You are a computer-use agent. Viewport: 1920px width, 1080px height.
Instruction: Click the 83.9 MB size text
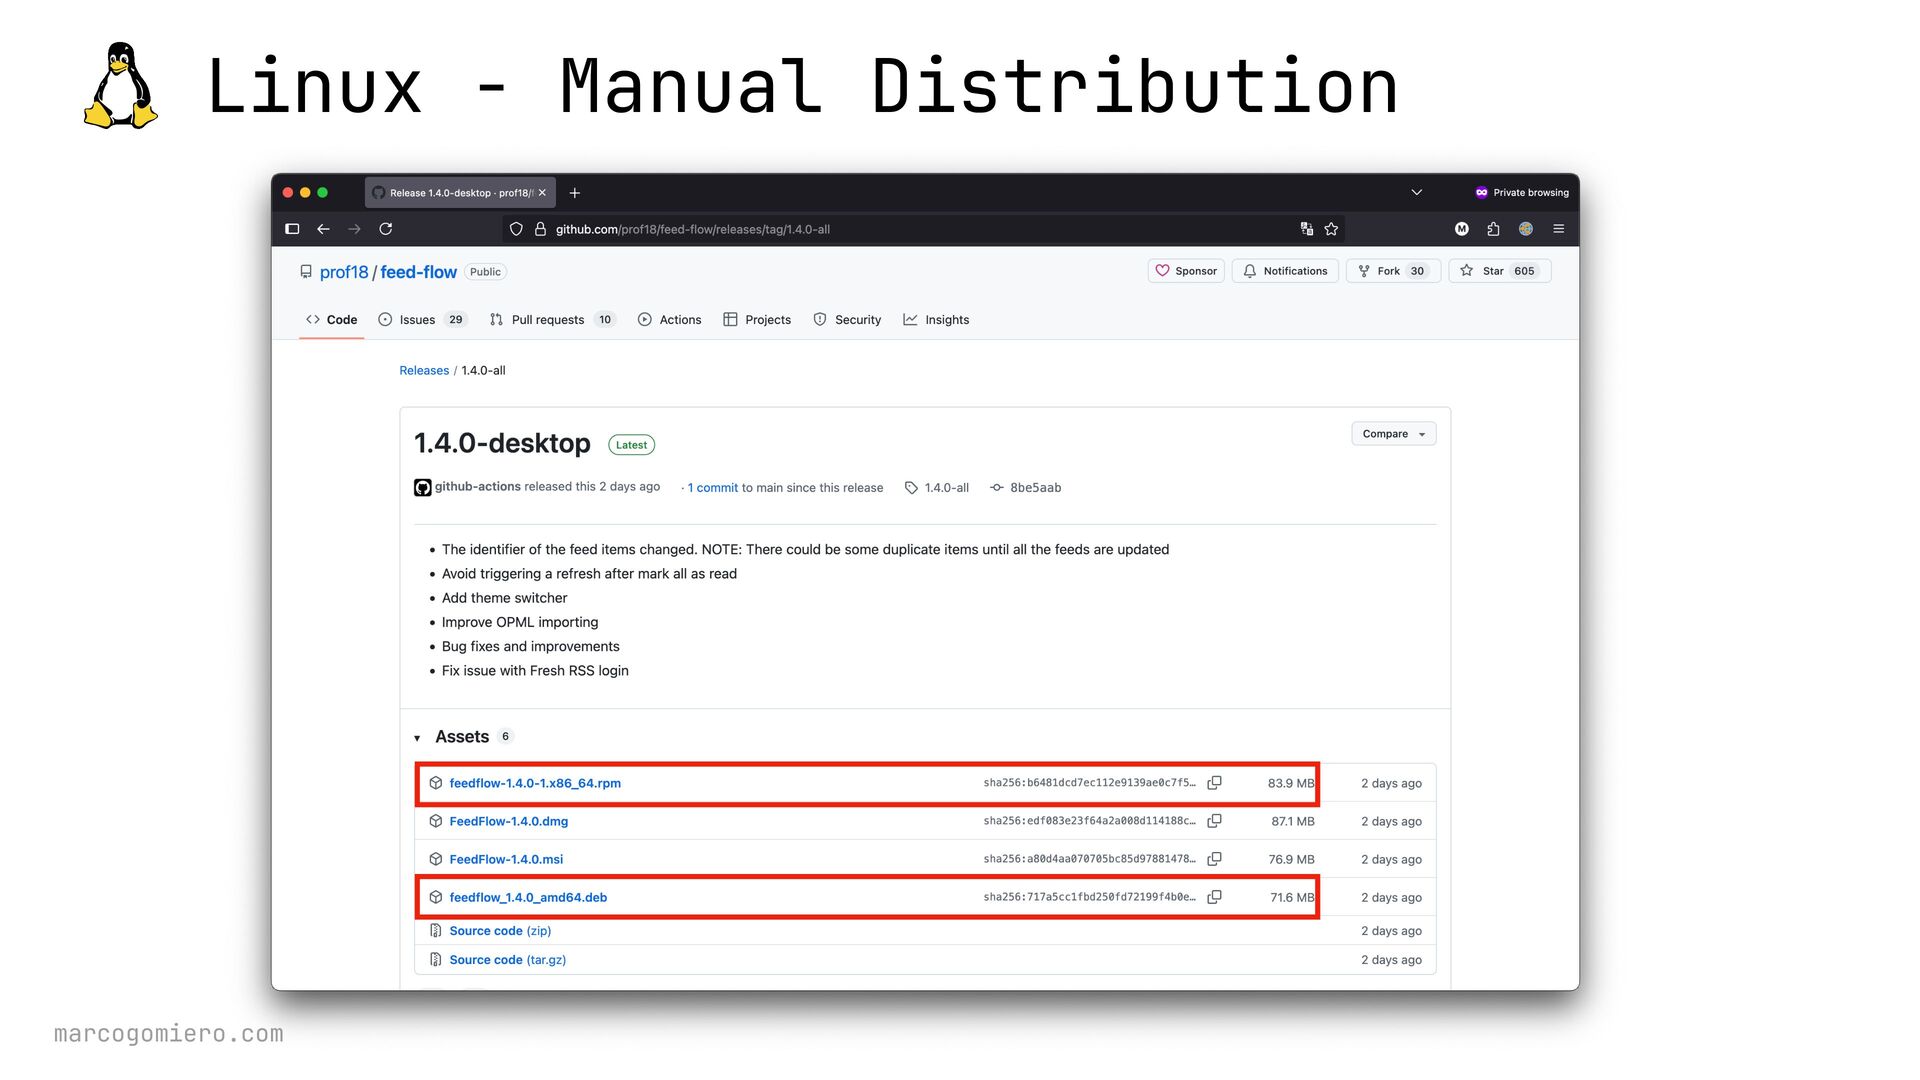(x=1291, y=783)
